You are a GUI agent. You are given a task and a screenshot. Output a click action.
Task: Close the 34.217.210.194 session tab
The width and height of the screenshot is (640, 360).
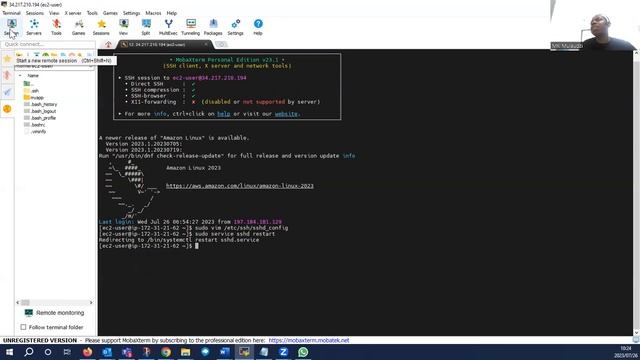click(x=206, y=44)
